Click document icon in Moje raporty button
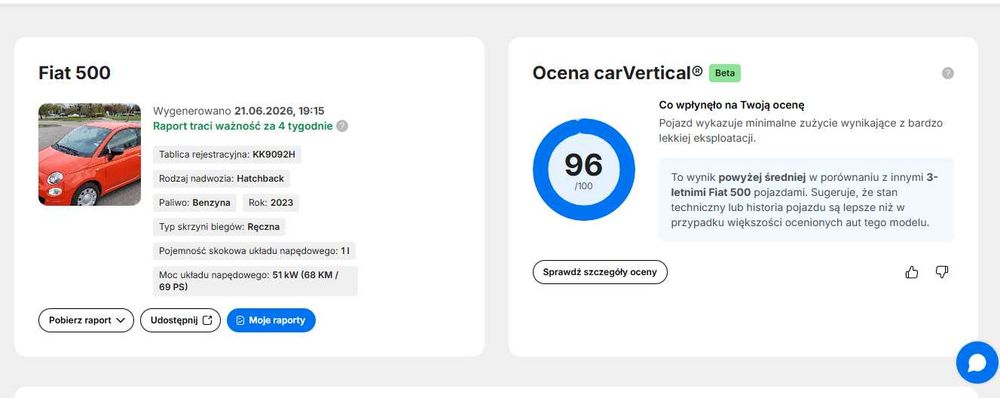 click(x=240, y=320)
